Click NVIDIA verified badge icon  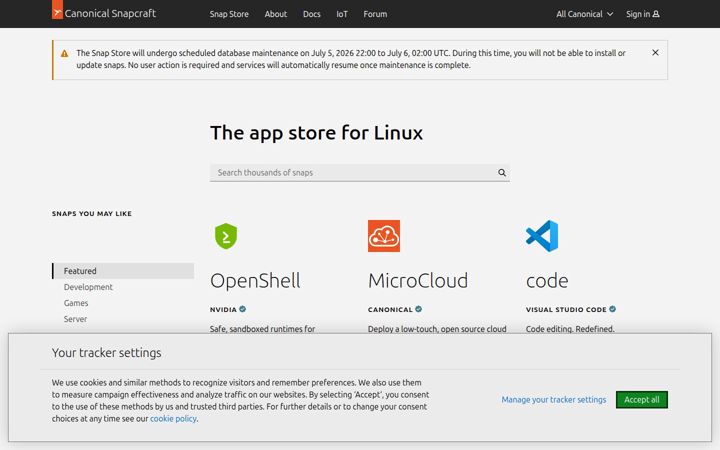point(242,309)
